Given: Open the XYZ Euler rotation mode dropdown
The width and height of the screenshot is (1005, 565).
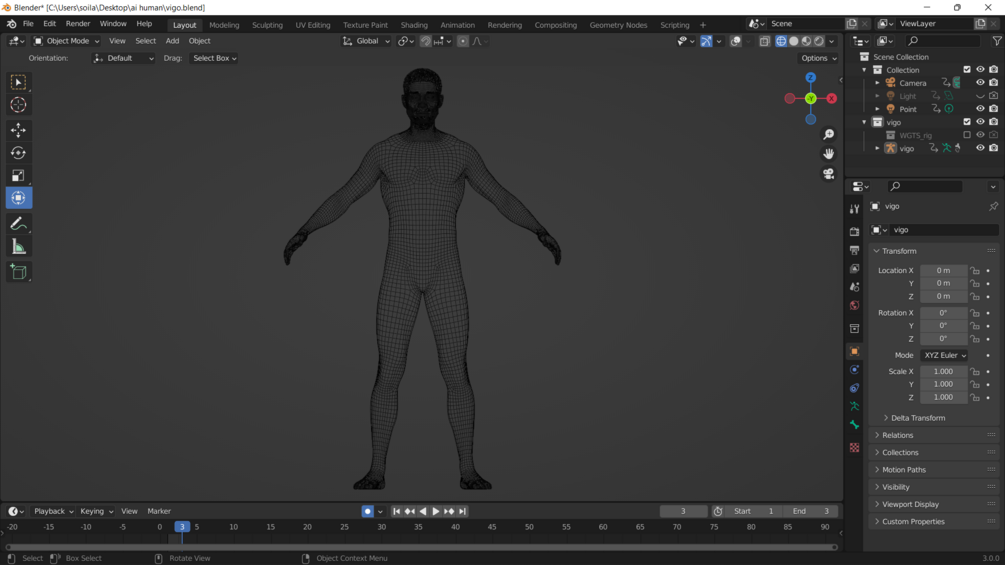Looking at the screenshot, I should [944, 355].
